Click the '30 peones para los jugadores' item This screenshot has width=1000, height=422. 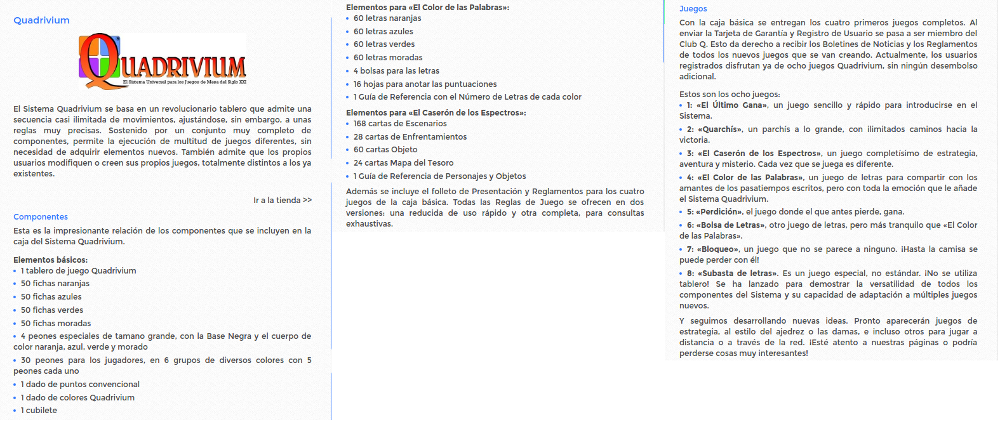[x=162, y=366]
